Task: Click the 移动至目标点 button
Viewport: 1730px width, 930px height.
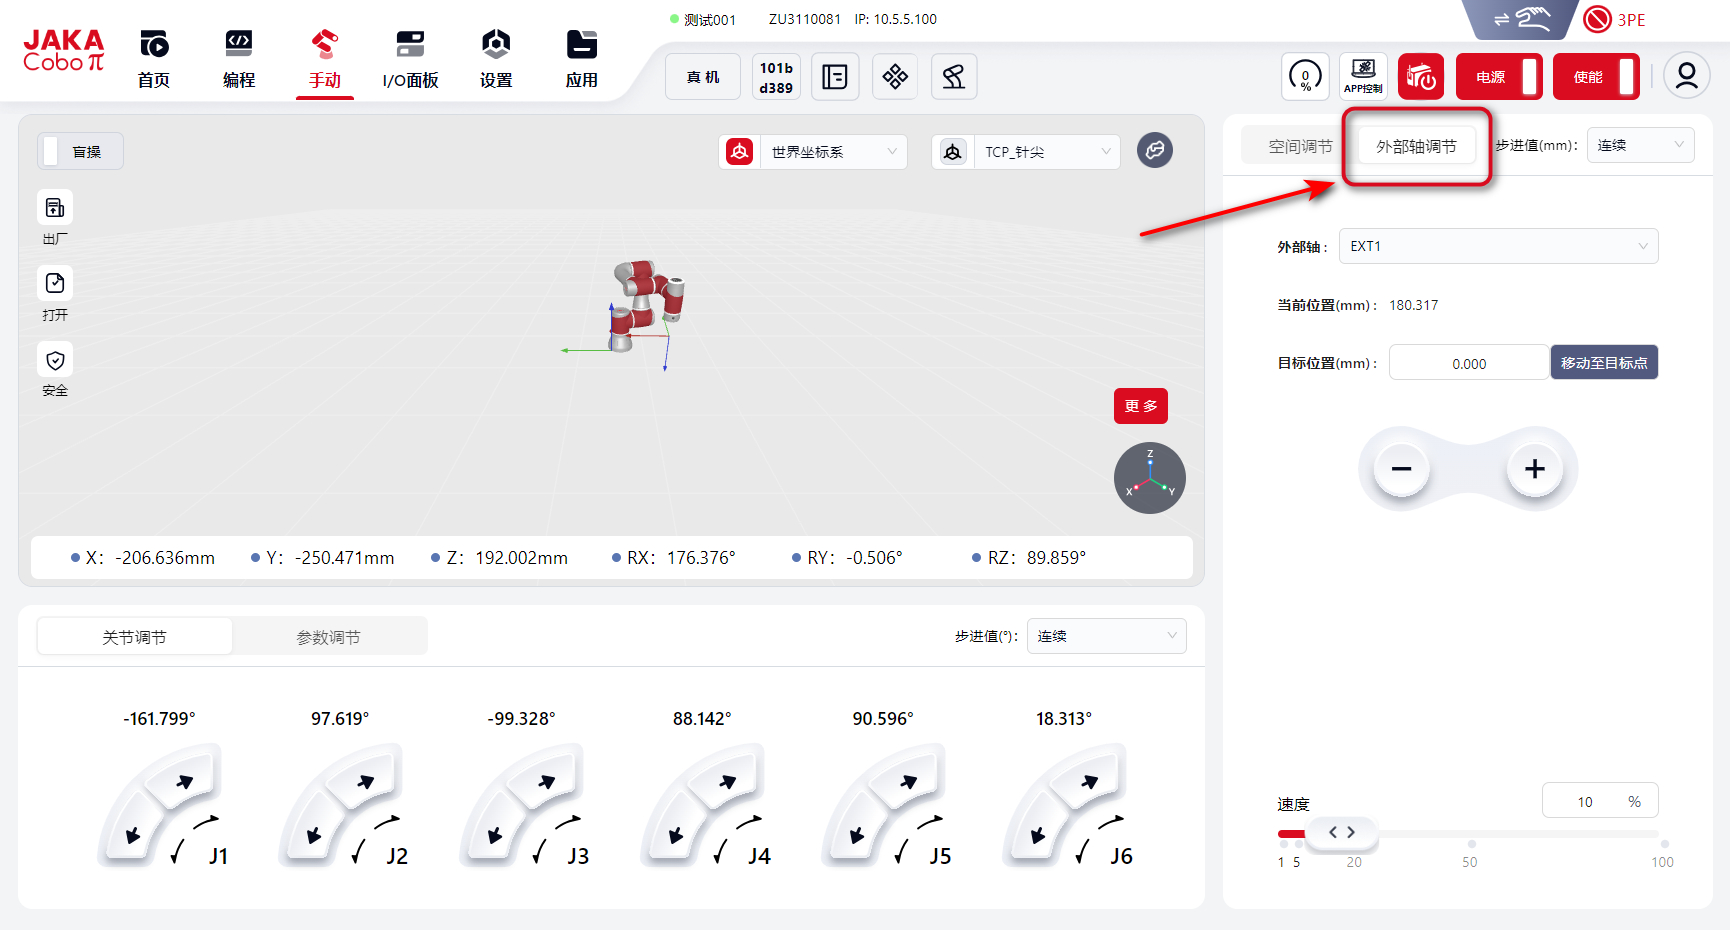Action: click(1604, 363)
